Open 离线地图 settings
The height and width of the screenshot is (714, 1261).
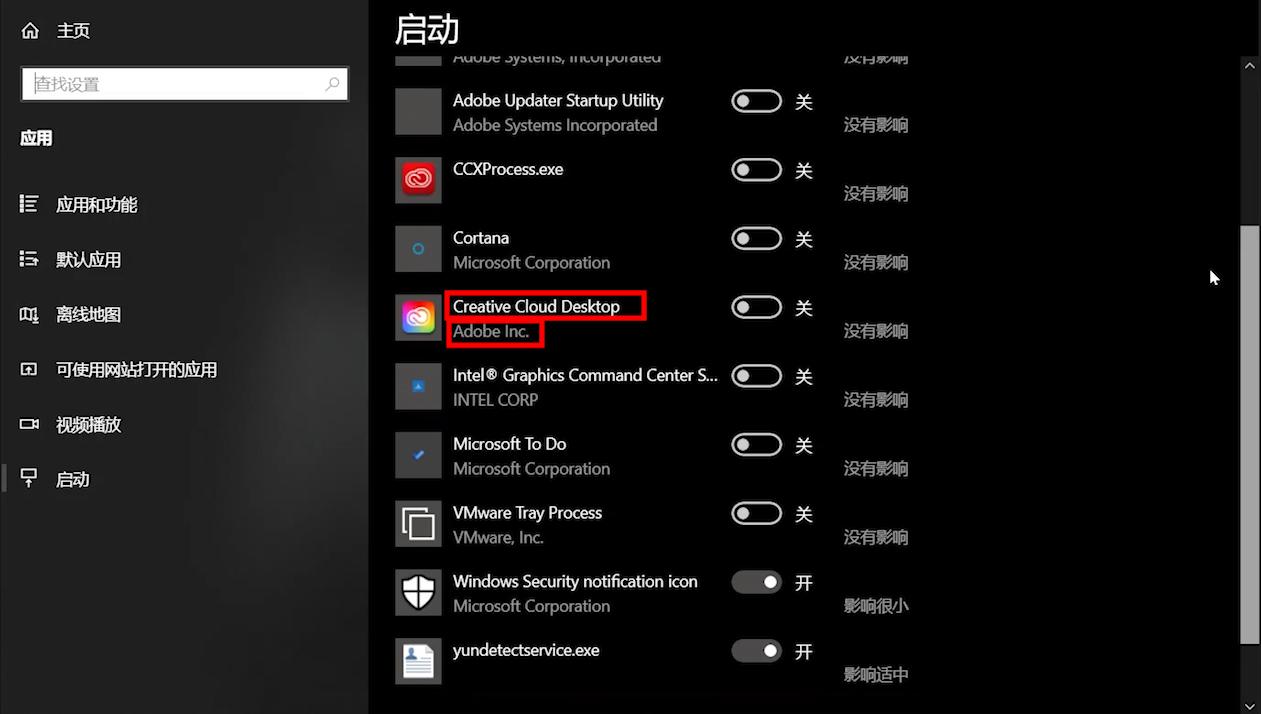click(x=89, y=314)
